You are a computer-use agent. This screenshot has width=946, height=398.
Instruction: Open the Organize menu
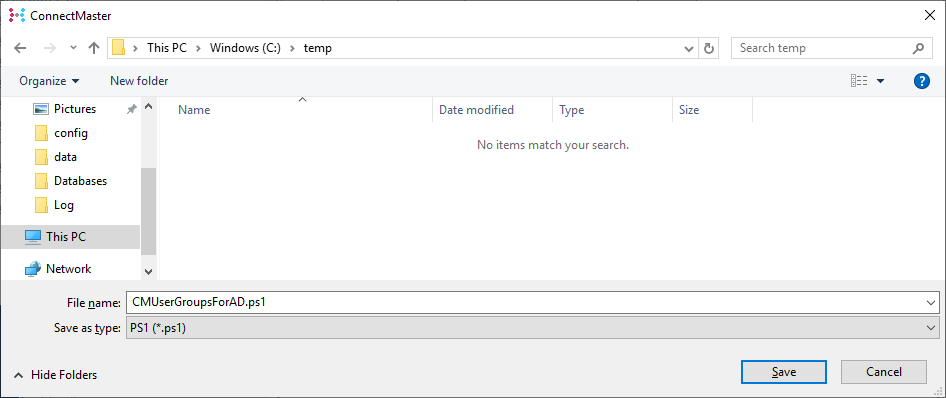[49, 81]
